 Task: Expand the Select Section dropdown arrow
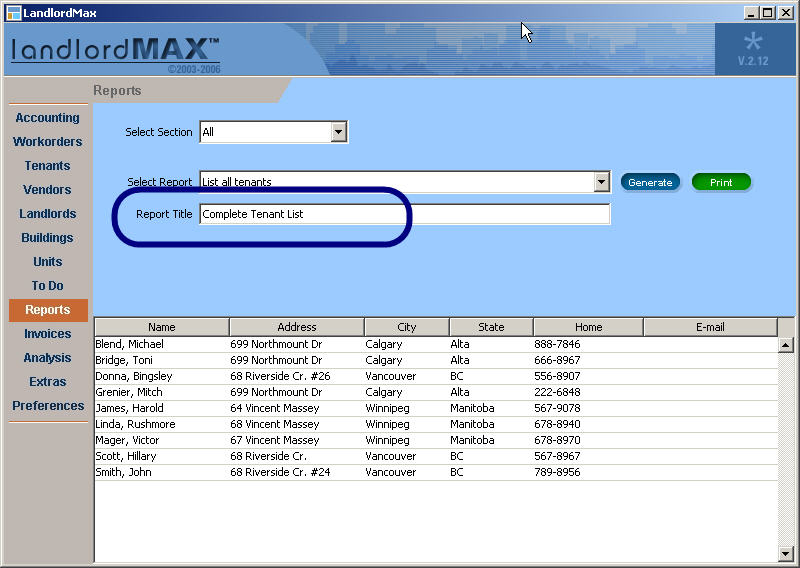338,132
